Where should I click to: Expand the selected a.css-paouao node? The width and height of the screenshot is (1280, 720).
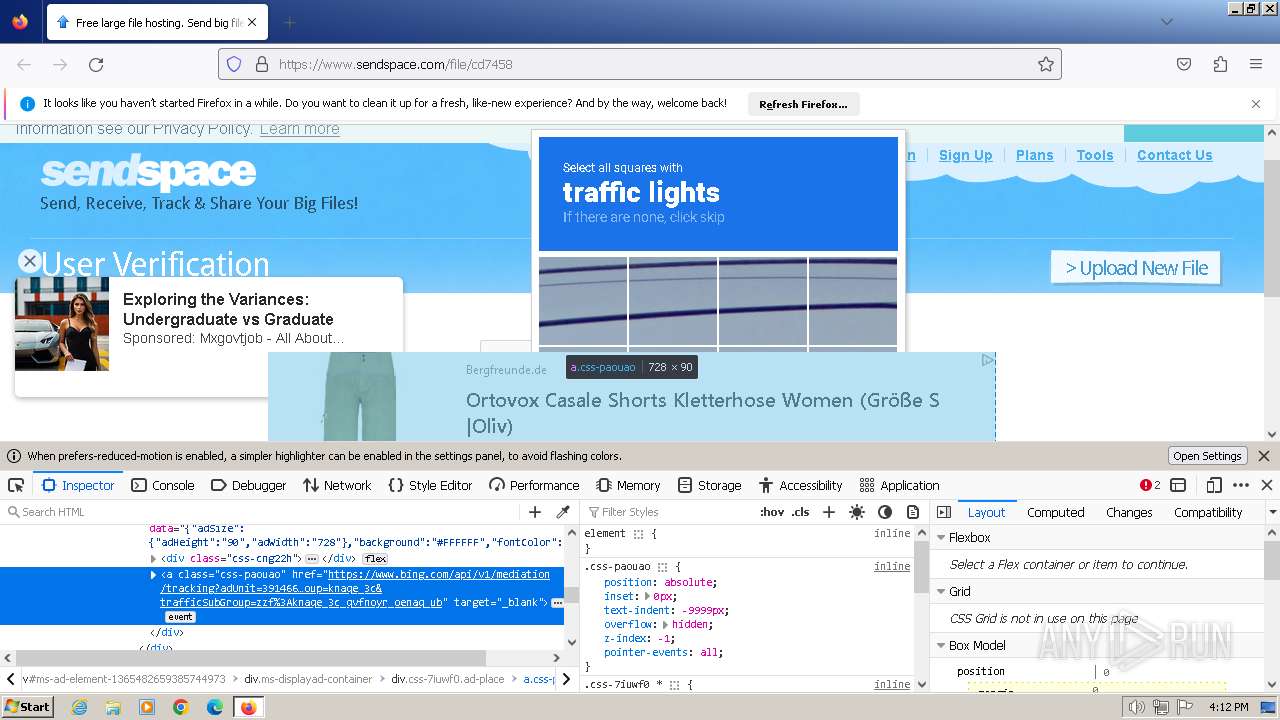pos(154,575)
